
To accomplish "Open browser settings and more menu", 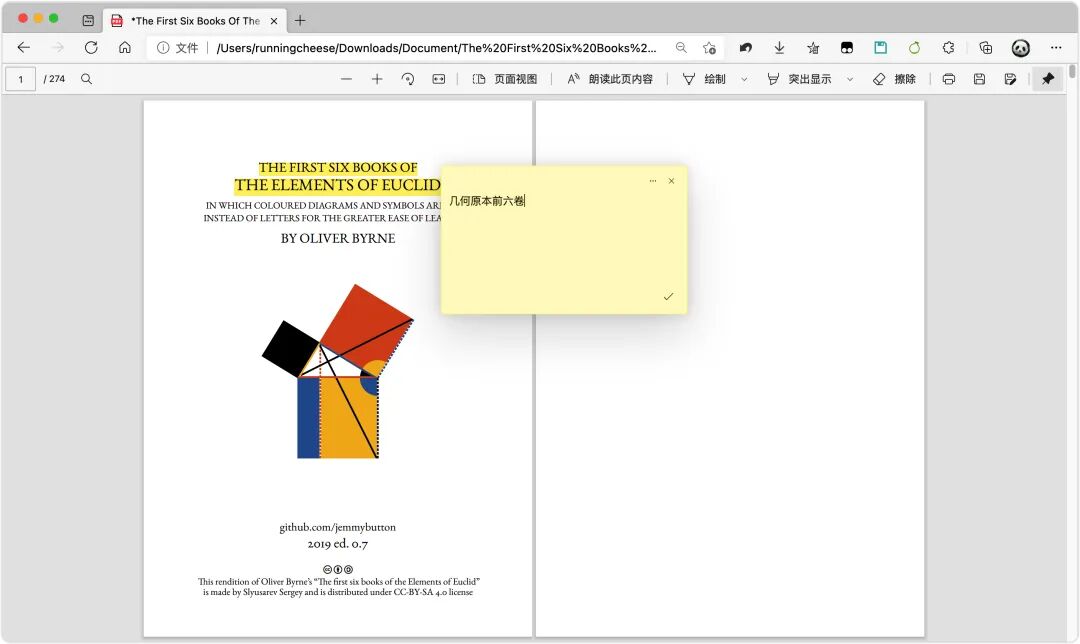I will tap(1056, 48).
